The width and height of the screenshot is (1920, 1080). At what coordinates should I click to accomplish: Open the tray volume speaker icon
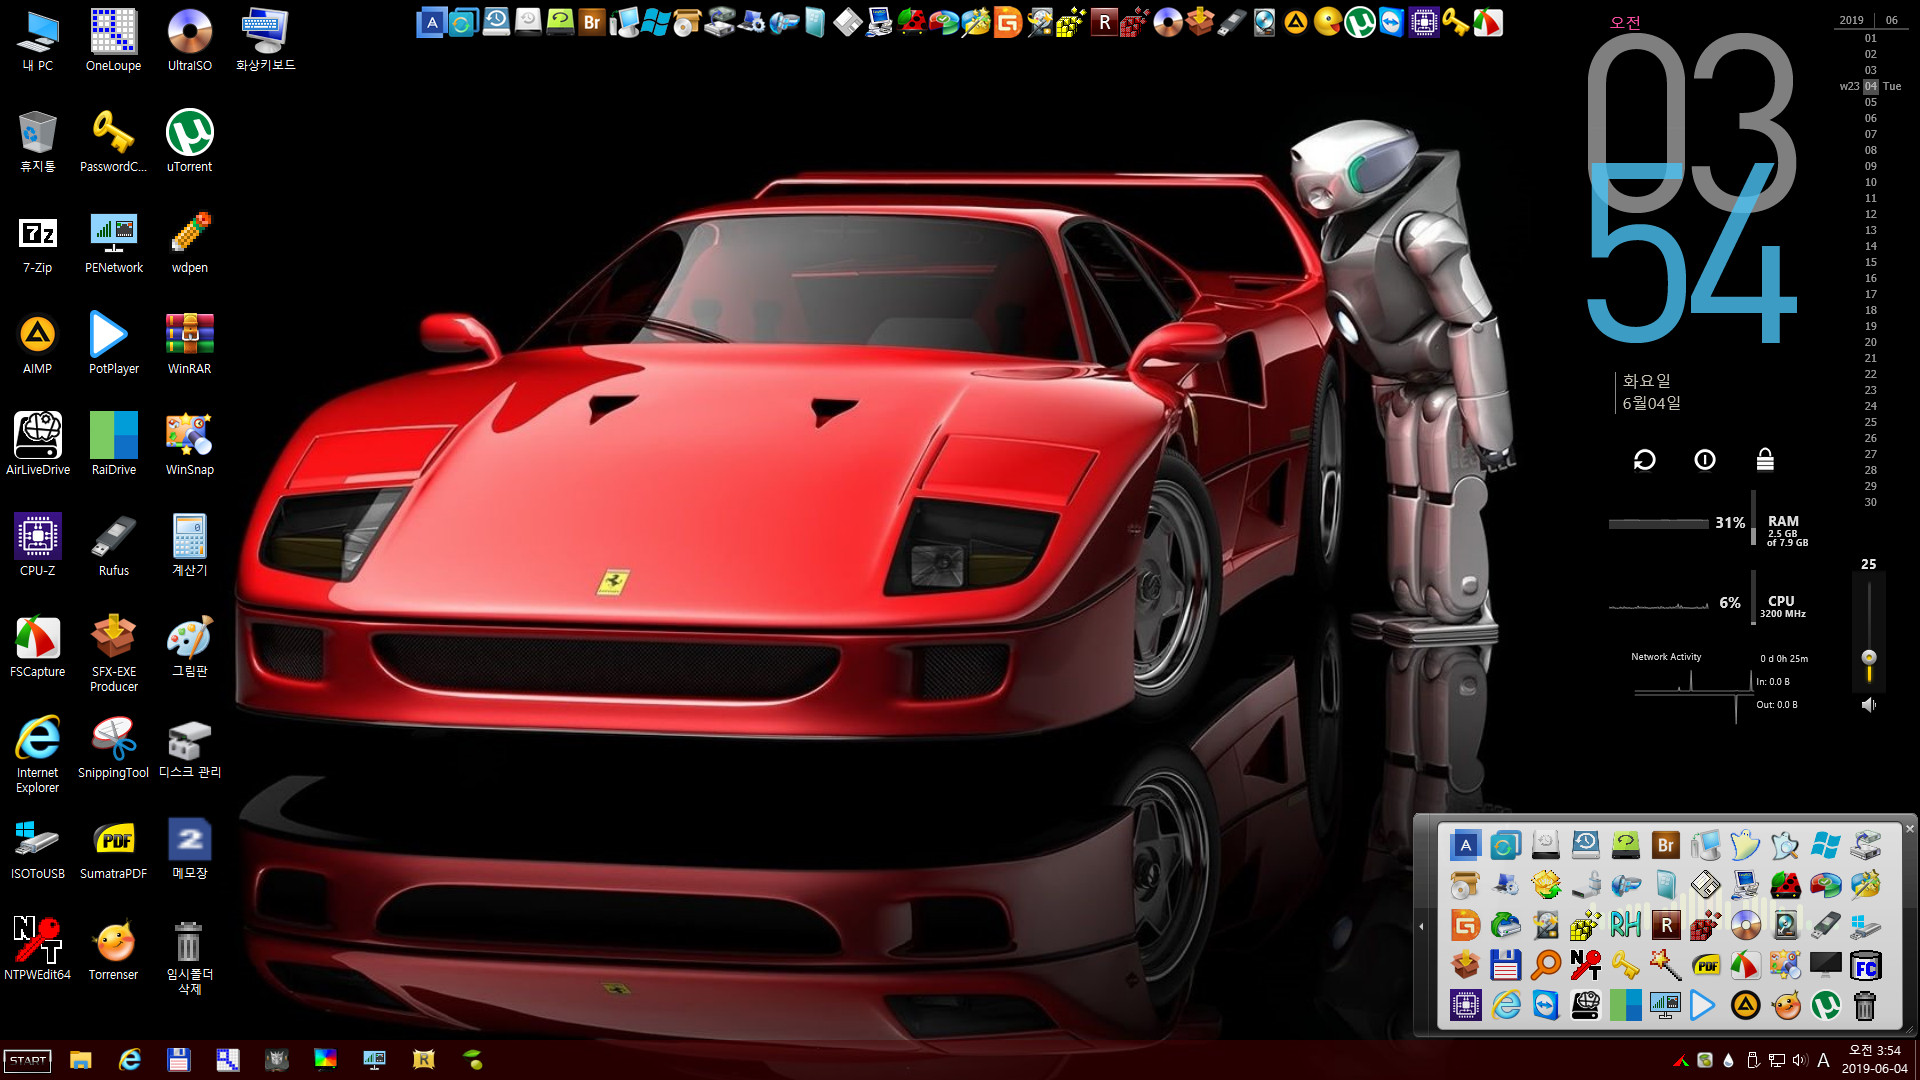(x=1800, y=1060)
